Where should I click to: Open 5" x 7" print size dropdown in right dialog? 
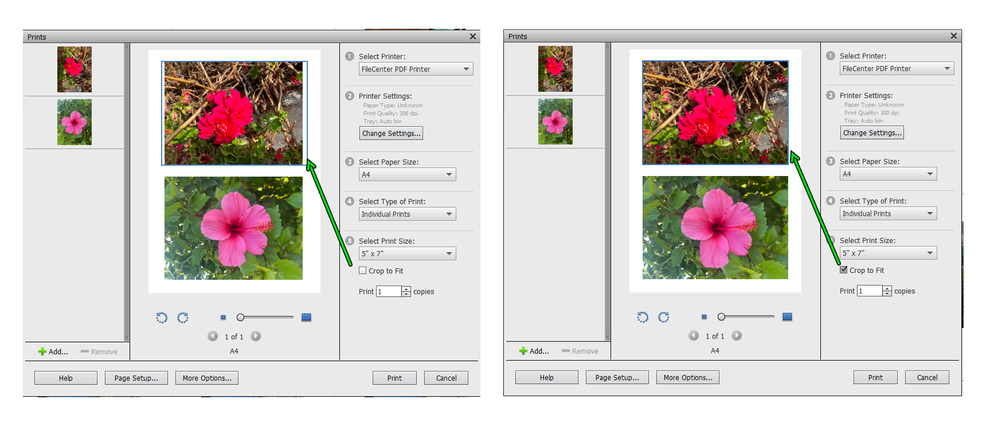pyautogui.click(x=888, y=253)
